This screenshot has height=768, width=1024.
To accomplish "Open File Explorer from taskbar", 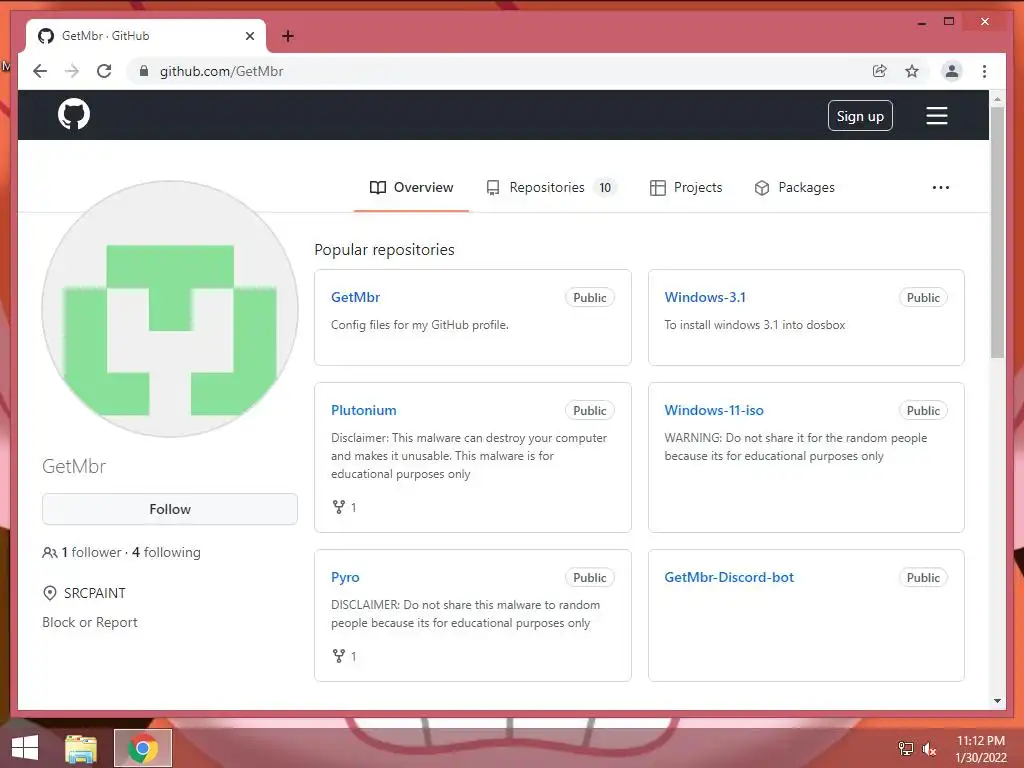I will coord(81,748).
